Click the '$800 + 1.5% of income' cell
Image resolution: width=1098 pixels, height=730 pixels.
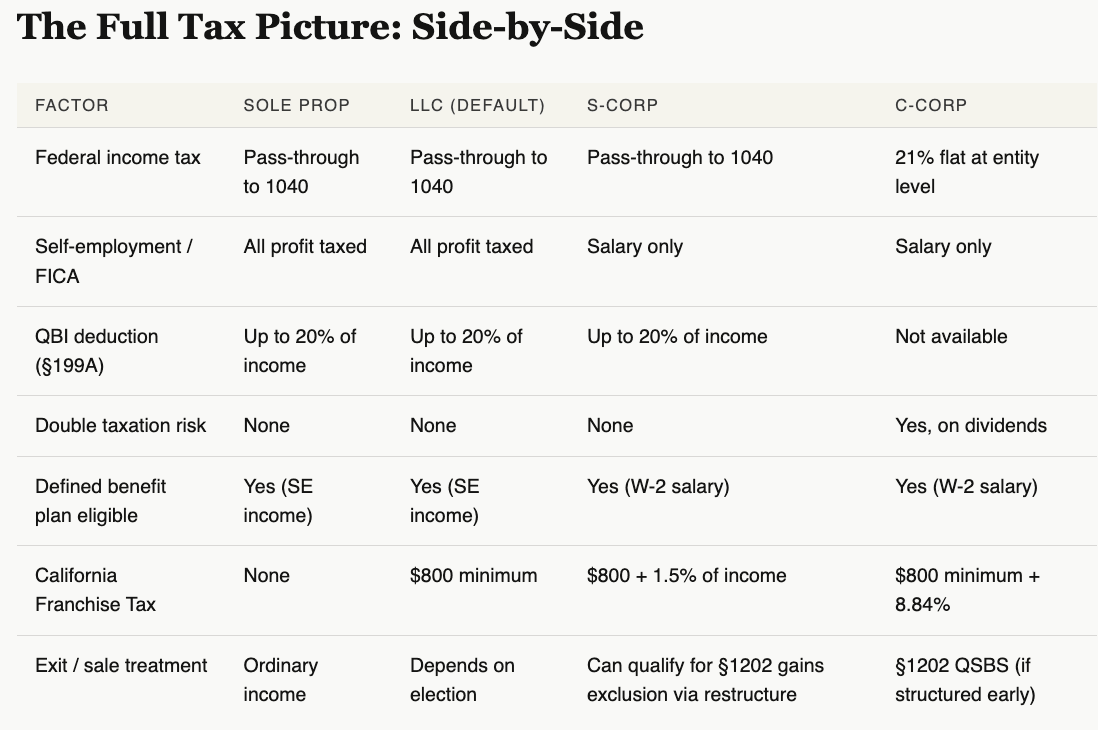(x=687, y=575)
